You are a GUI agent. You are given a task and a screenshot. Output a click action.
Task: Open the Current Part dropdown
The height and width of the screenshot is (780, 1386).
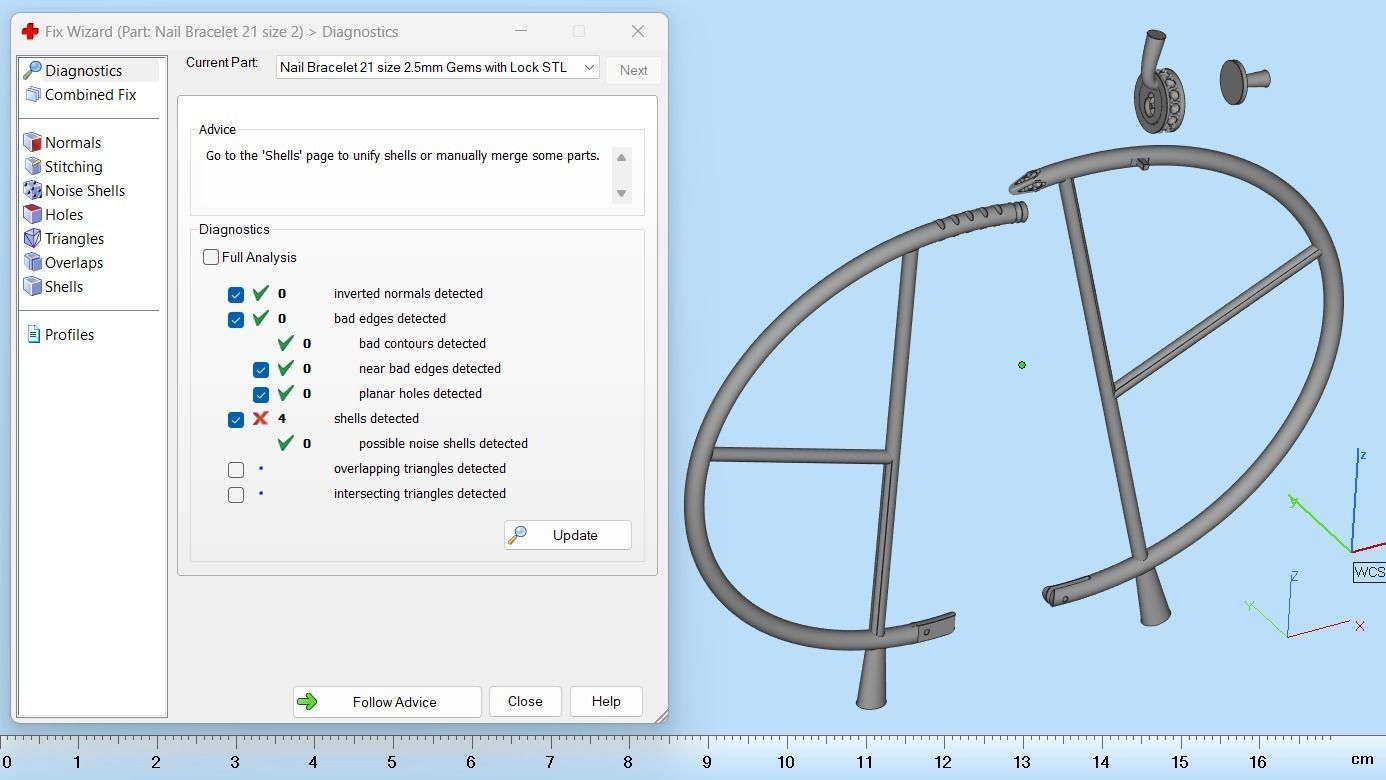(438, 67)
